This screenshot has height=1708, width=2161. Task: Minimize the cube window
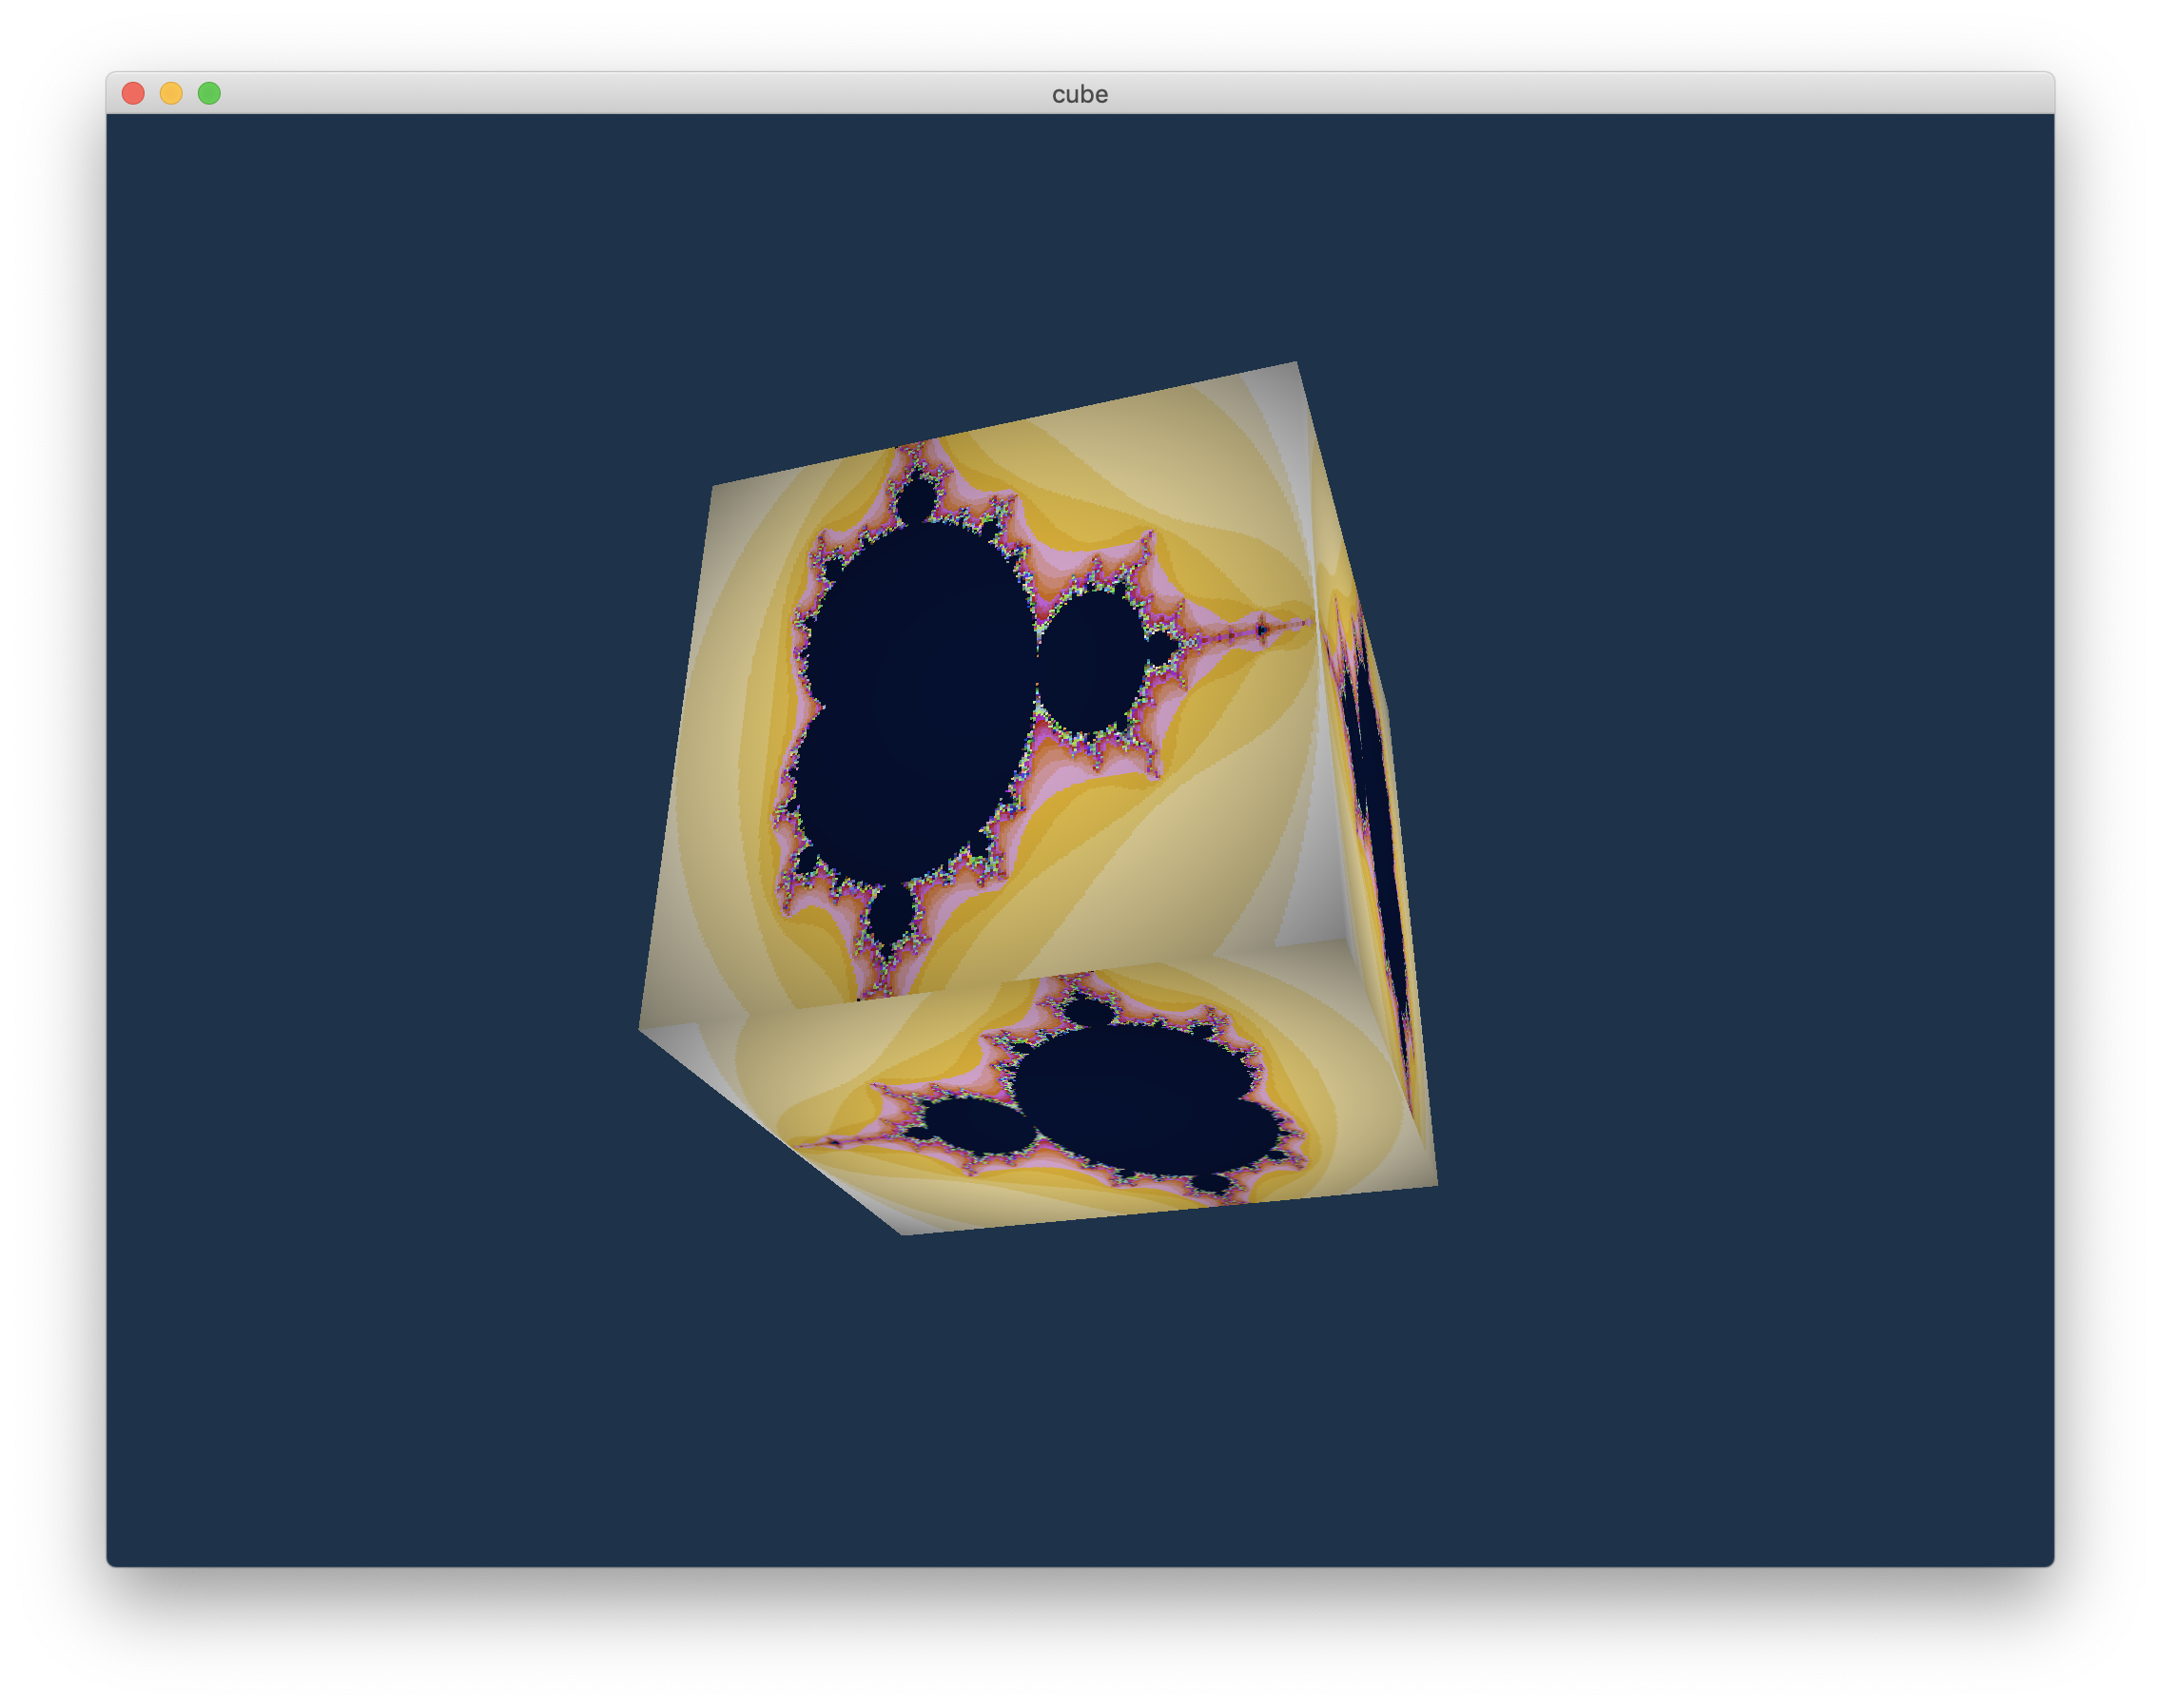[x=171, y=93]
